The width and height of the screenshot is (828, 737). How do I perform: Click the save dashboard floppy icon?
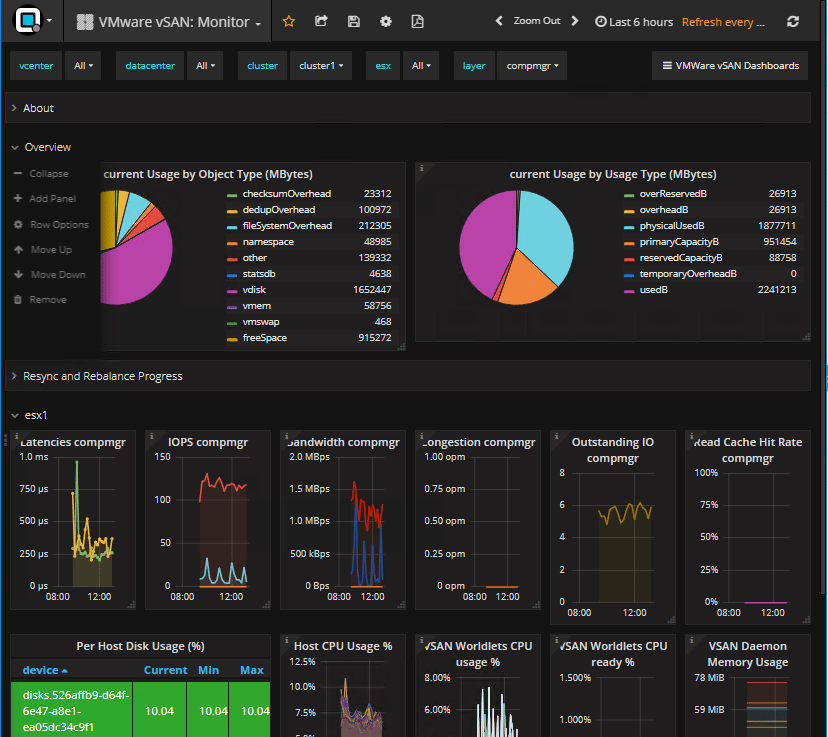353,21
